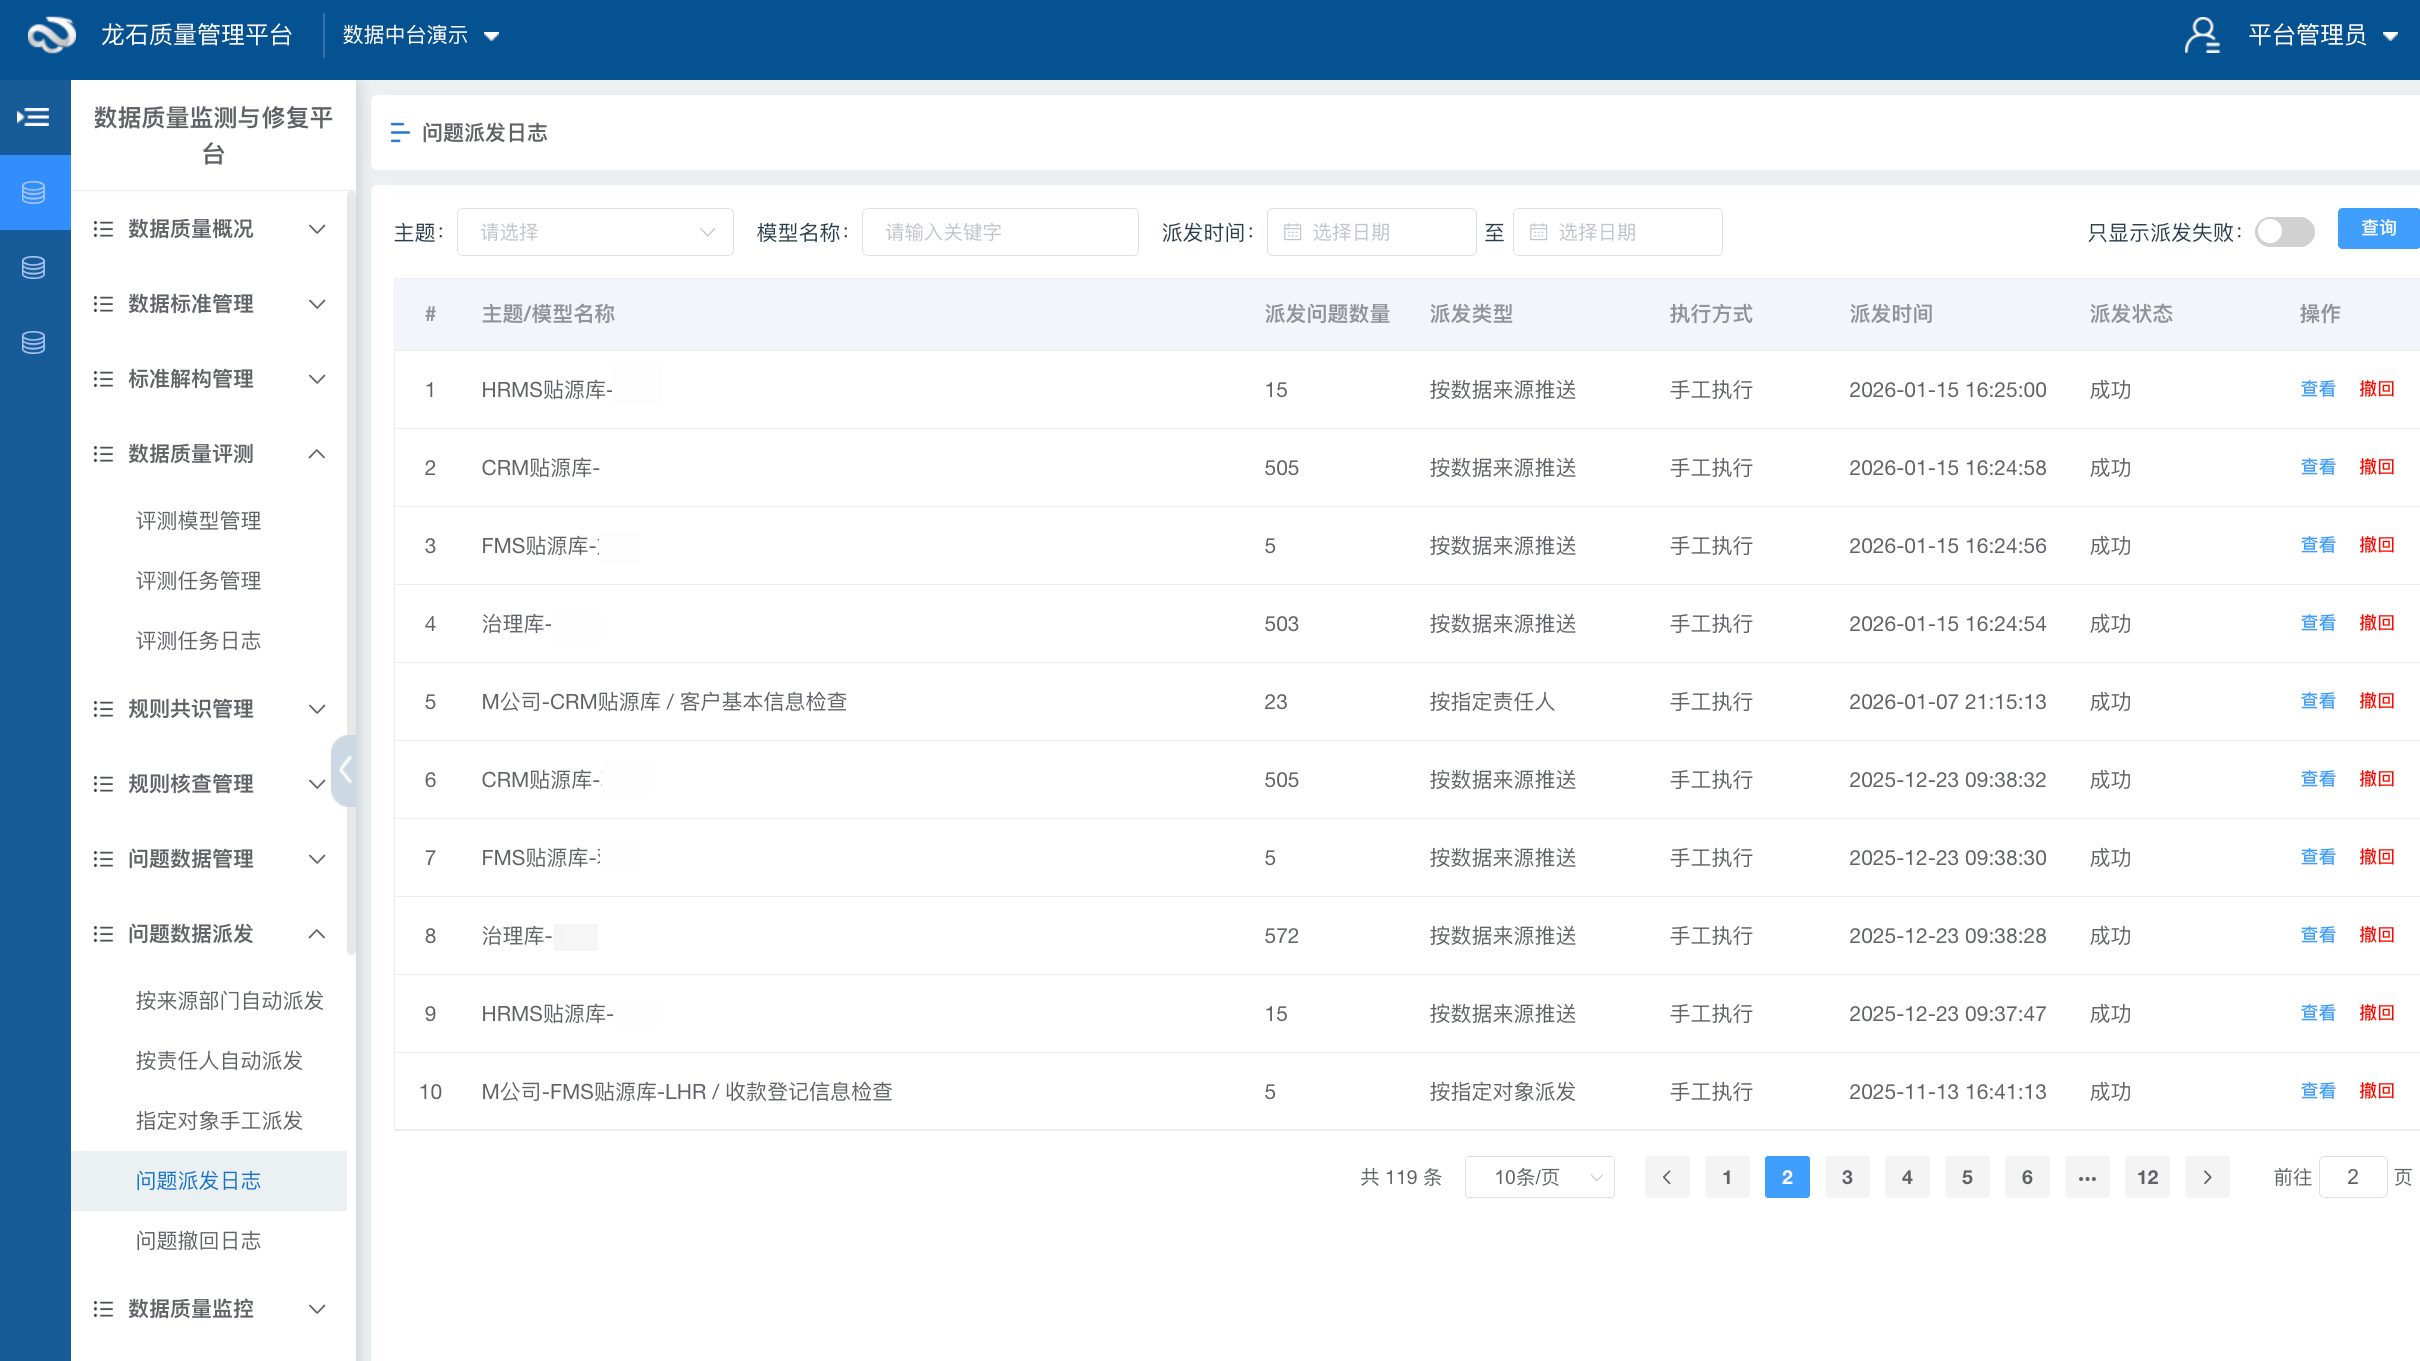Click the 问题派发日志 page header icon
2420x1361 pixels.
pos(400,132)
